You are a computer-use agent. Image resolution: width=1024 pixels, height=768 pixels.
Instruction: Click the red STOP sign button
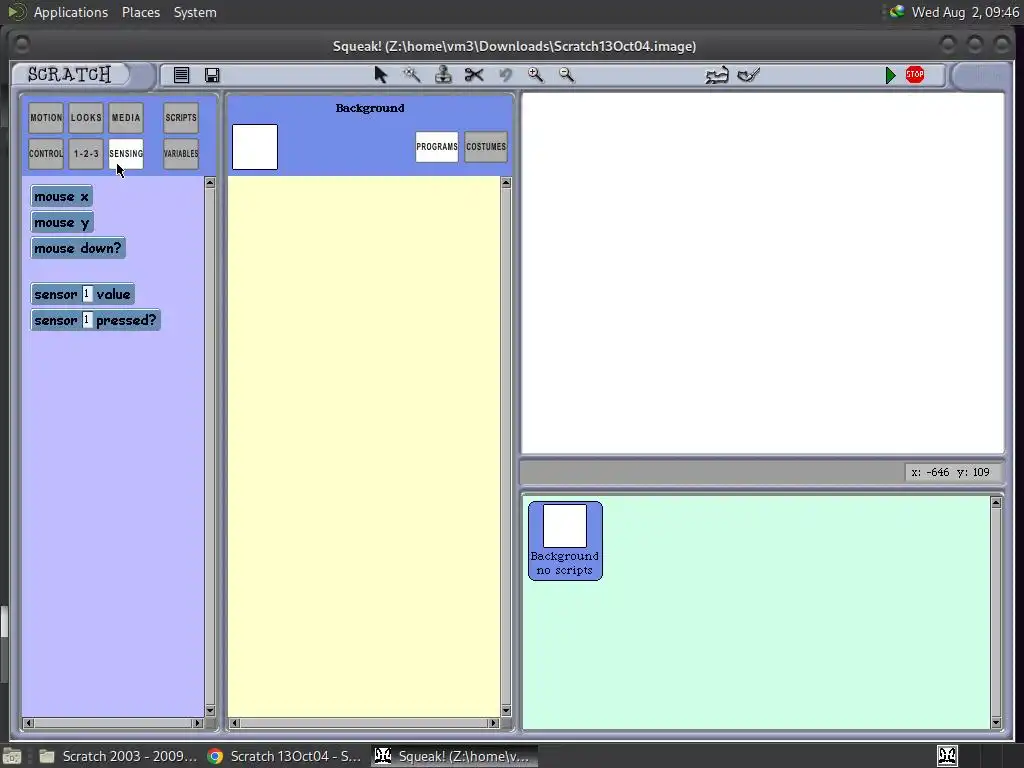tap(915, 74)
